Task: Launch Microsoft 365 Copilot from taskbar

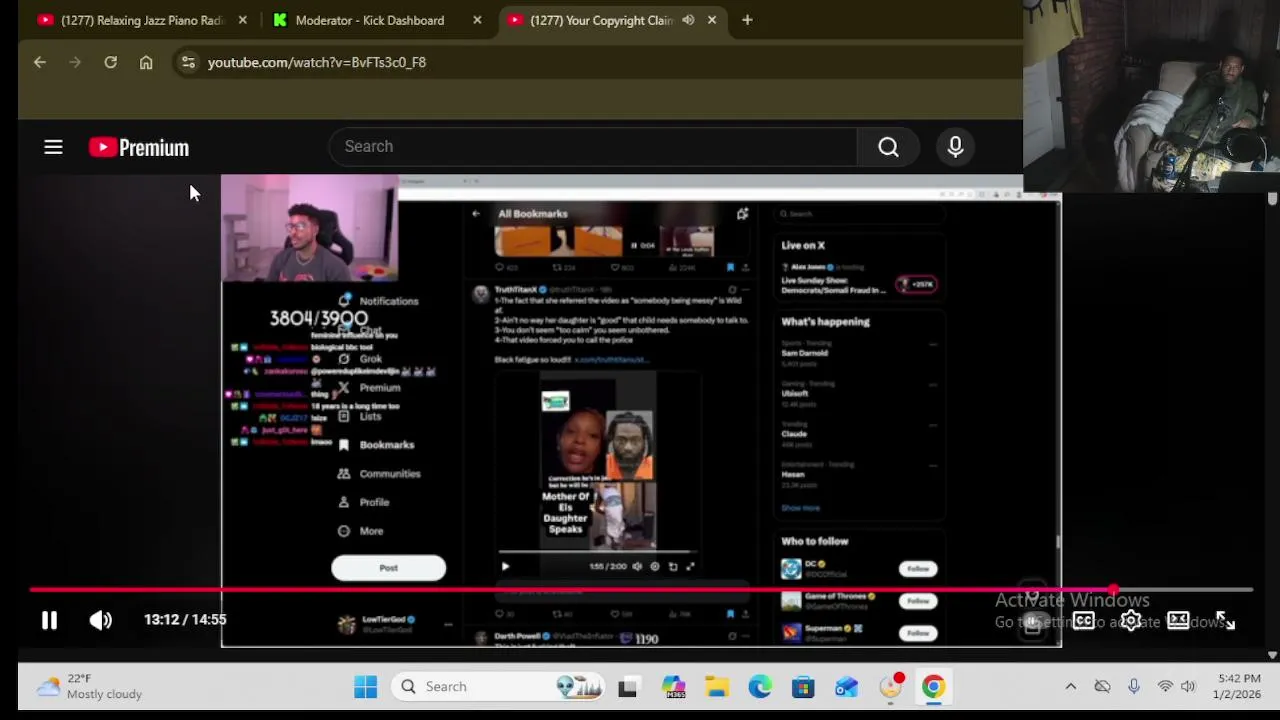Action: click(x=674, y=687)
